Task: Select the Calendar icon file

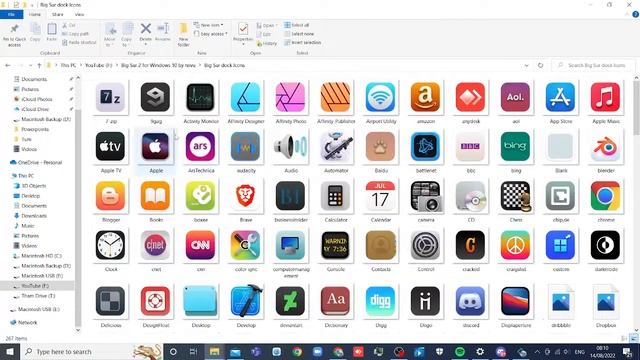Action: [x=380, y=201]
